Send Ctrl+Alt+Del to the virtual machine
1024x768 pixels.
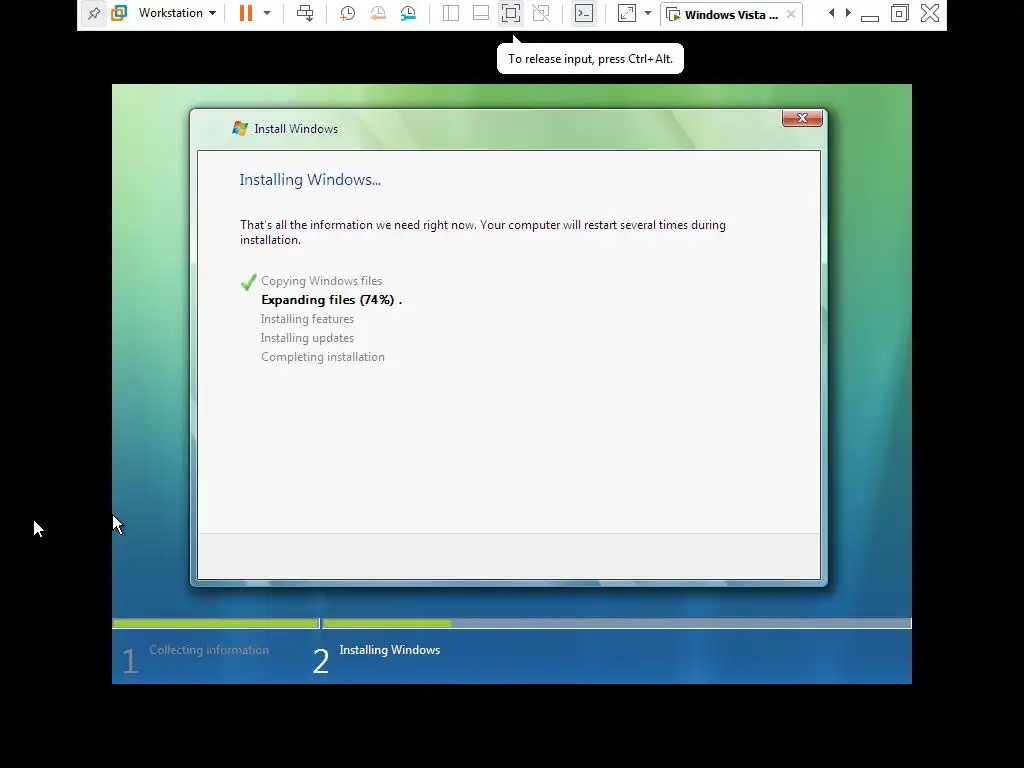(x=305, y=13)
